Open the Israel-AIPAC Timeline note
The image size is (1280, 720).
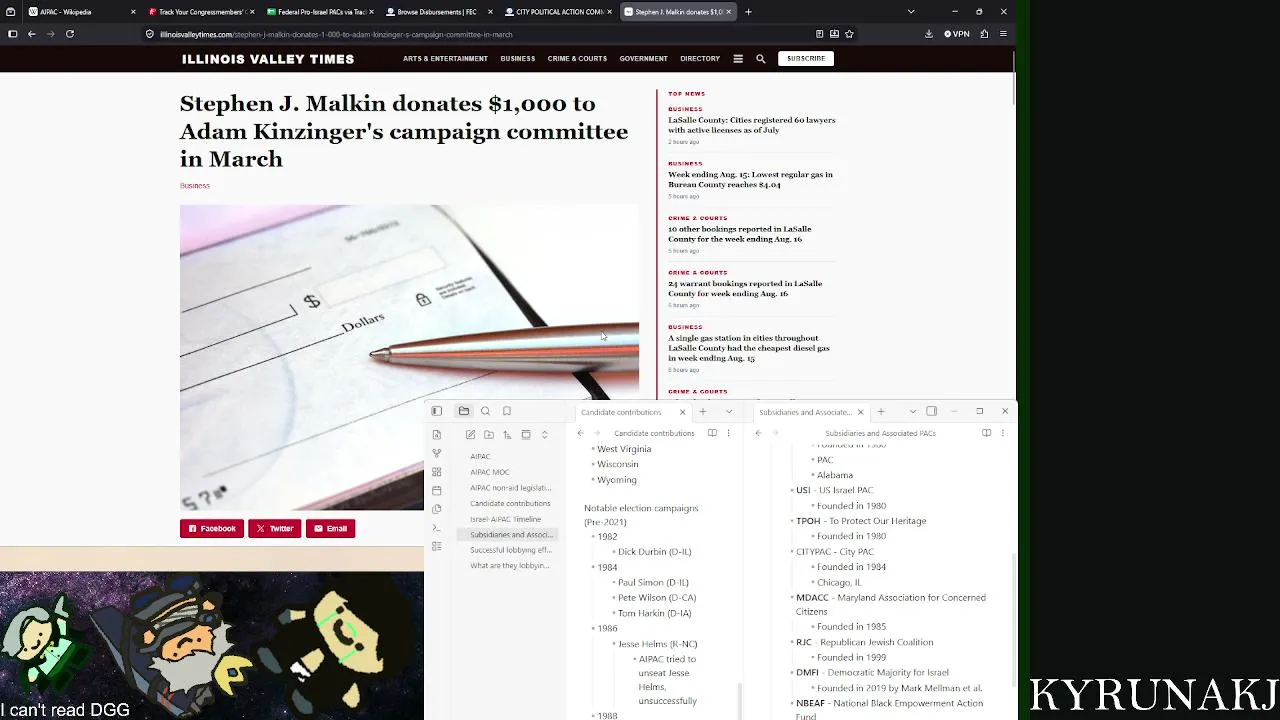[506, 519]
